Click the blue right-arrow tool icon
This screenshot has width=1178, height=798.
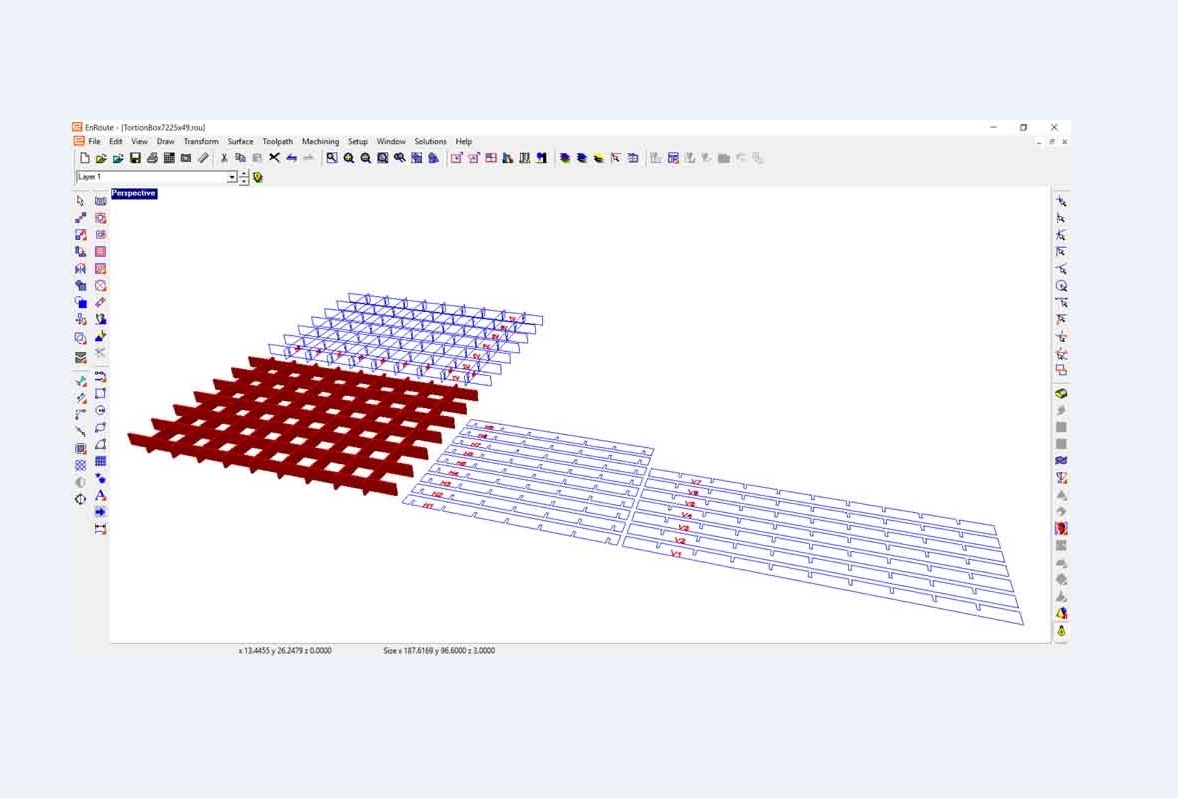point(100,512)
